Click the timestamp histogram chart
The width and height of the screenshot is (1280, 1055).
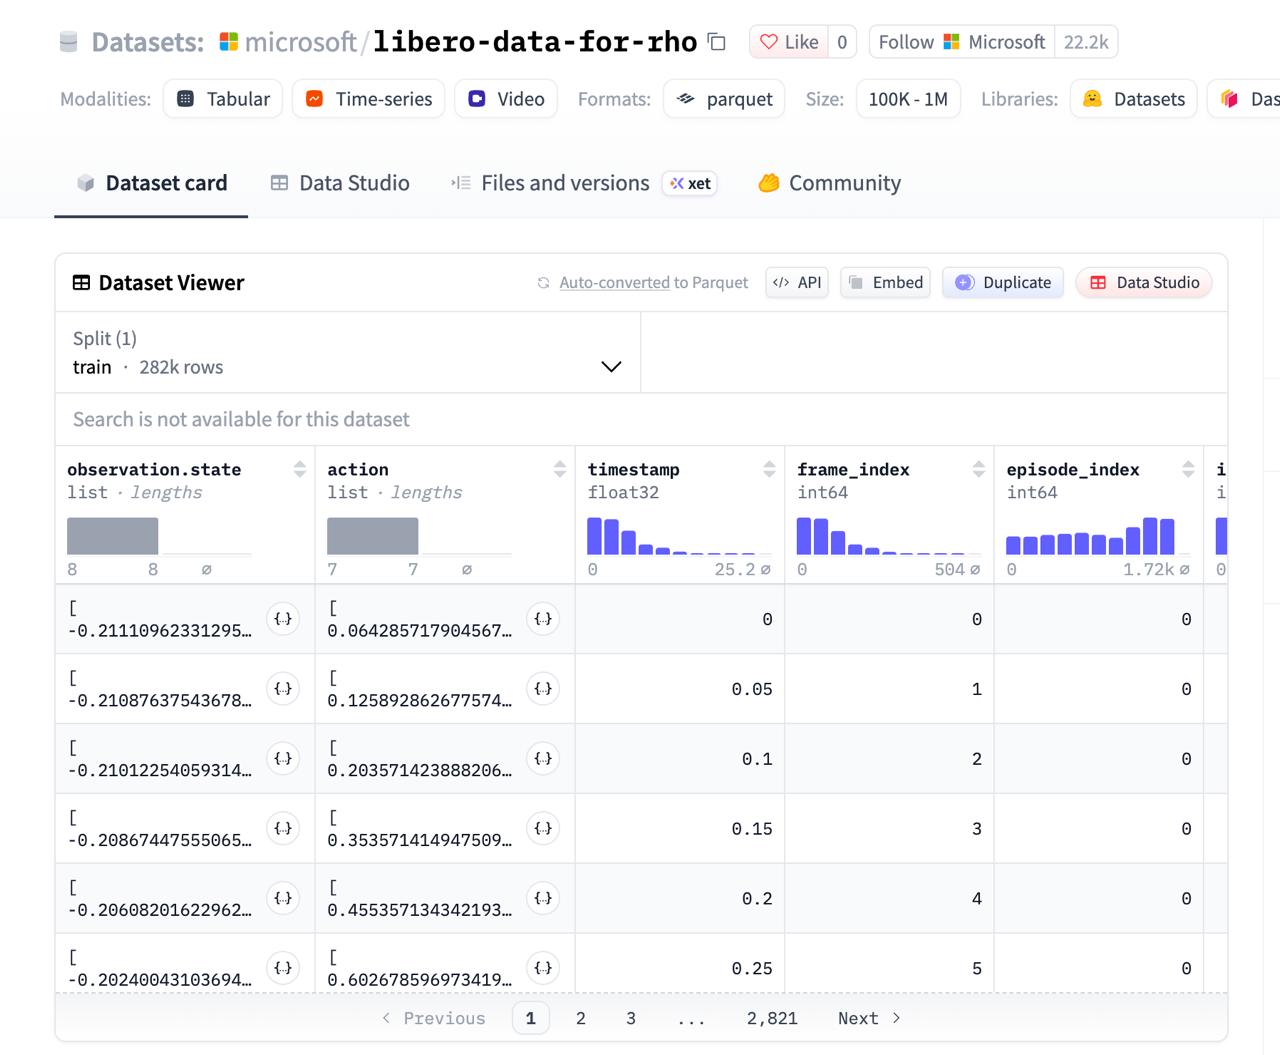679,536
